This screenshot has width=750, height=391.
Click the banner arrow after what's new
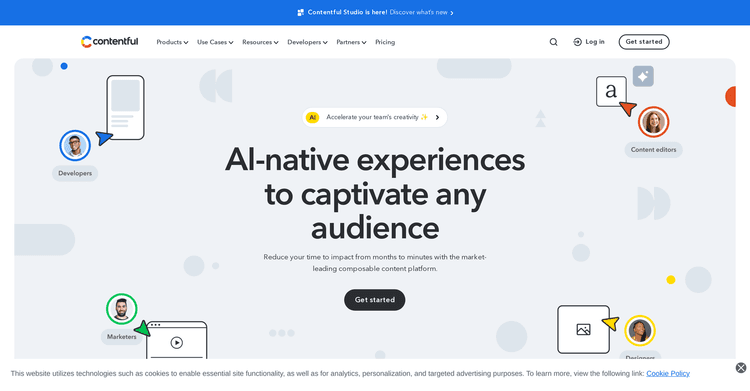pos(452,13)
